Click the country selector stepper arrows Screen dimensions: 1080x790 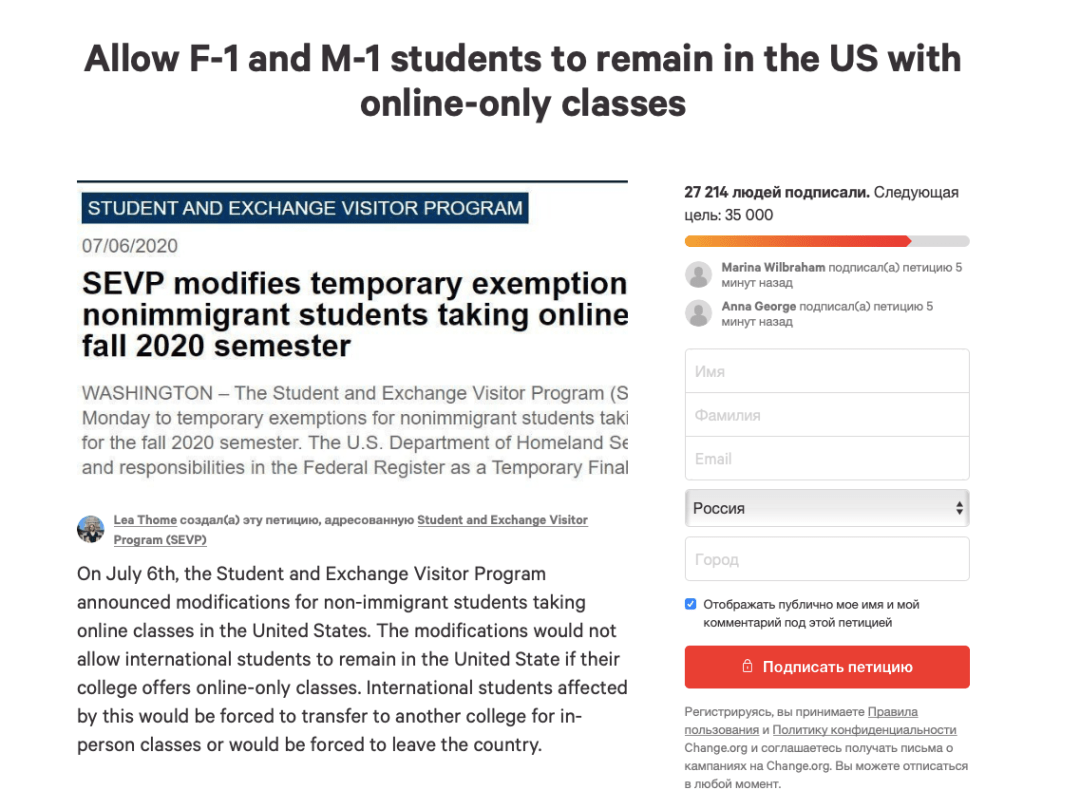pos(960,508)
